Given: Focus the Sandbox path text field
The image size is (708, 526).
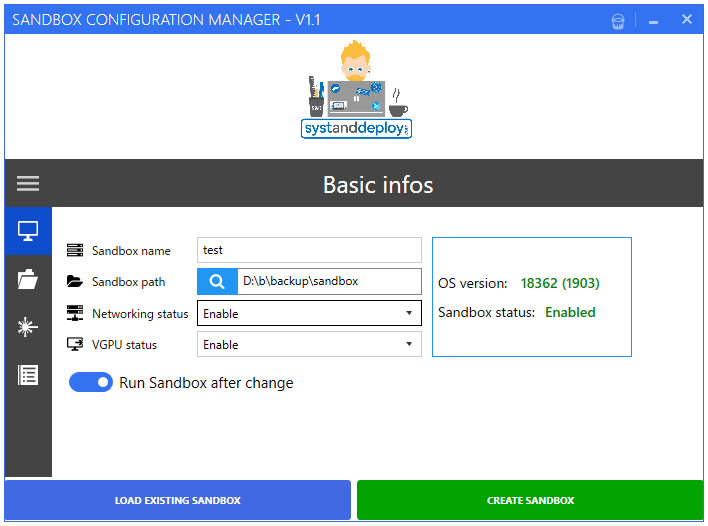Looking at the screenshot, I should point(329,281).
